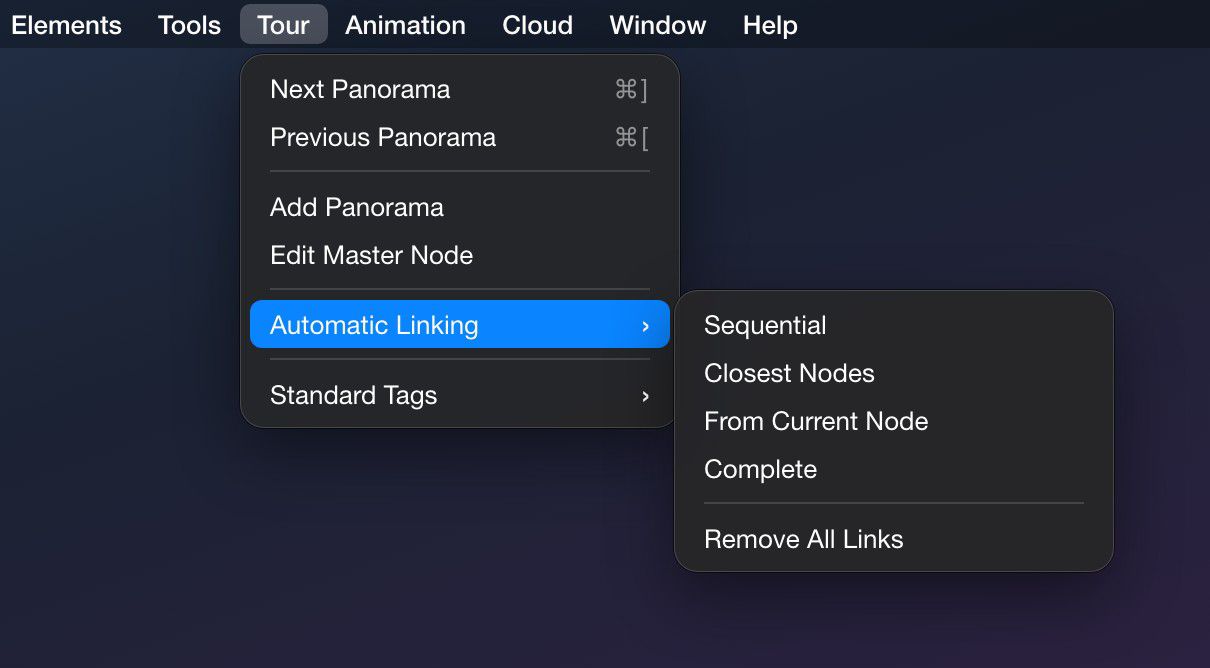The height and width of the screenshot is (668, 1210).
Task: Open the Window menu
Action: (x=657, y=25)
